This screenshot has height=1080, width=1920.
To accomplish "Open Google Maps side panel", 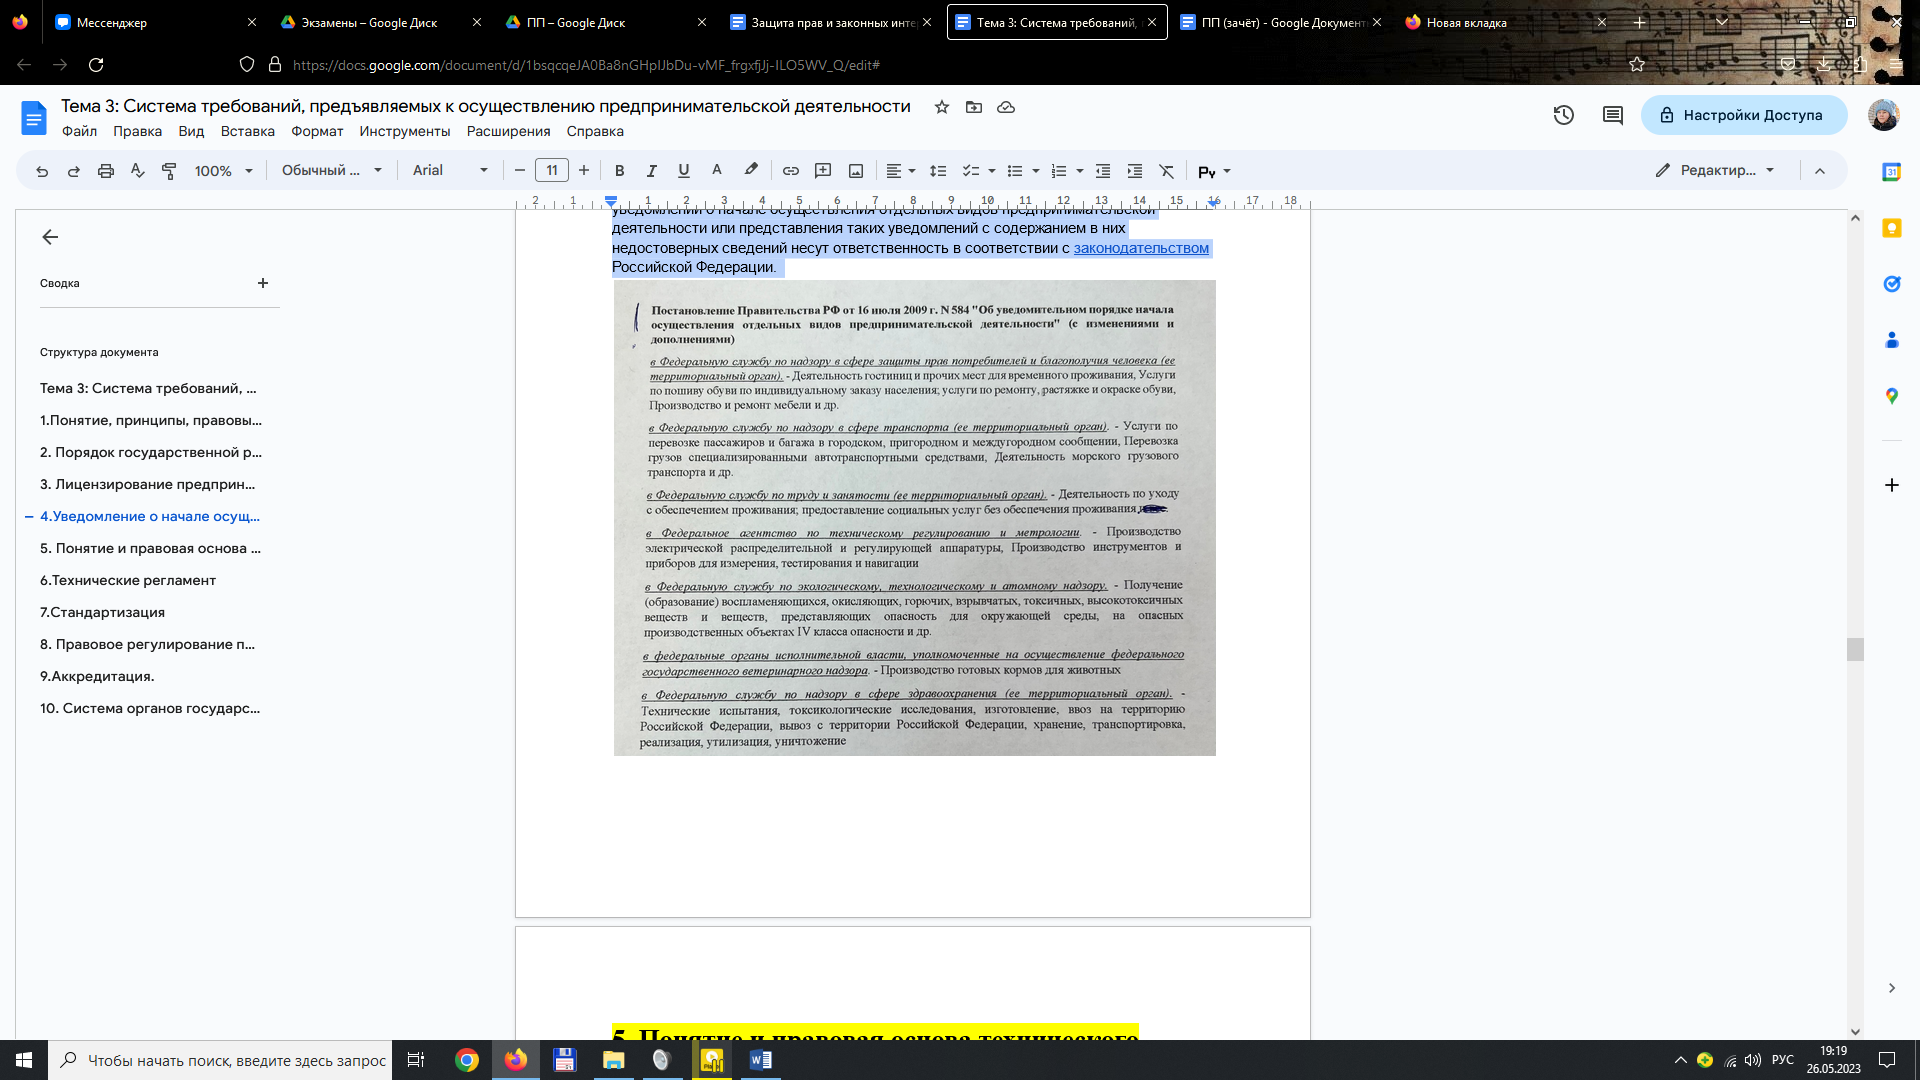I will (x=1892, y=396).
